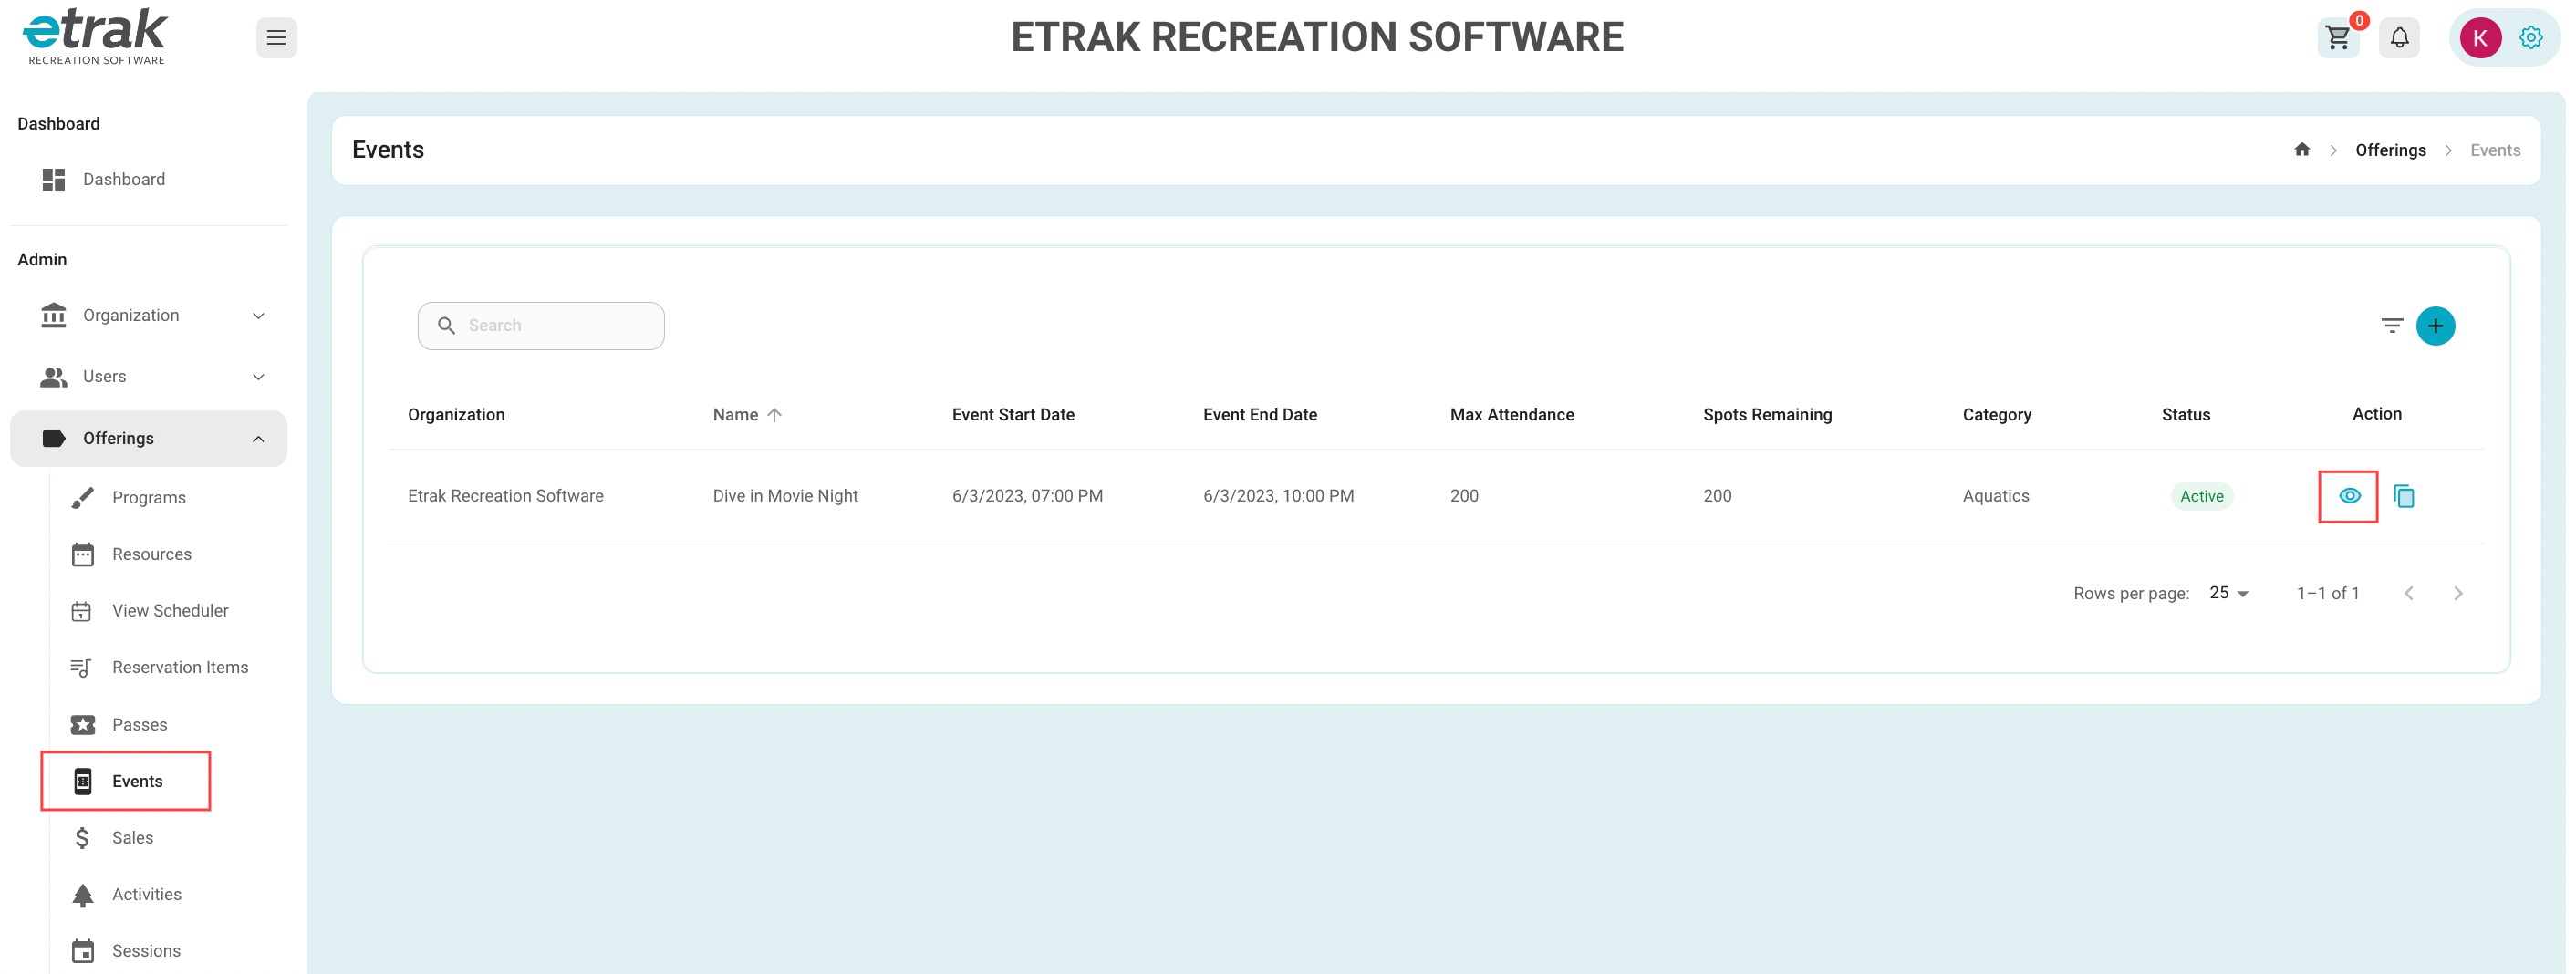Open Sales in the sidebar
Image resolution: width=2576 pixels, height=974 pixels.
(x=133, y=838)
